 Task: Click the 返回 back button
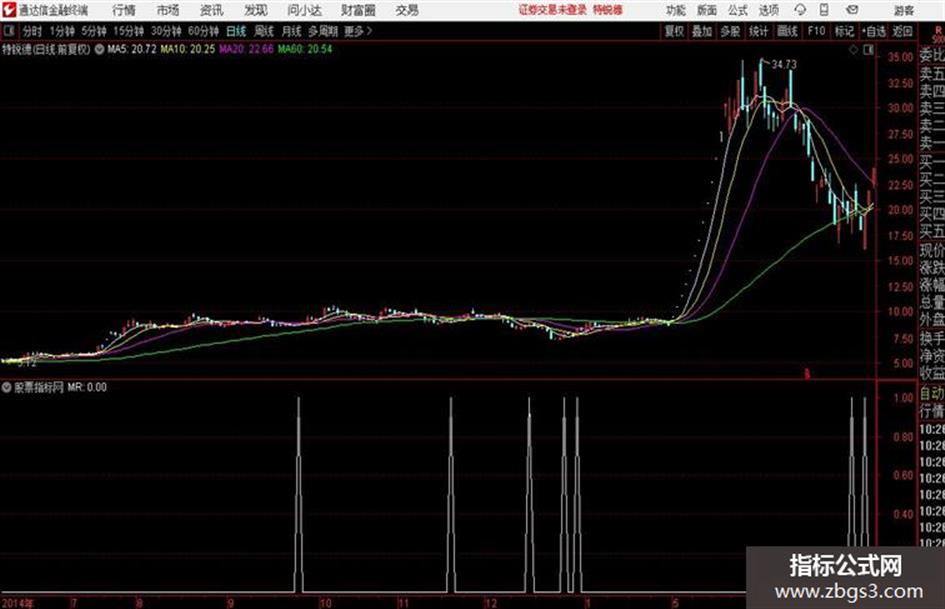tap(902, 31)
